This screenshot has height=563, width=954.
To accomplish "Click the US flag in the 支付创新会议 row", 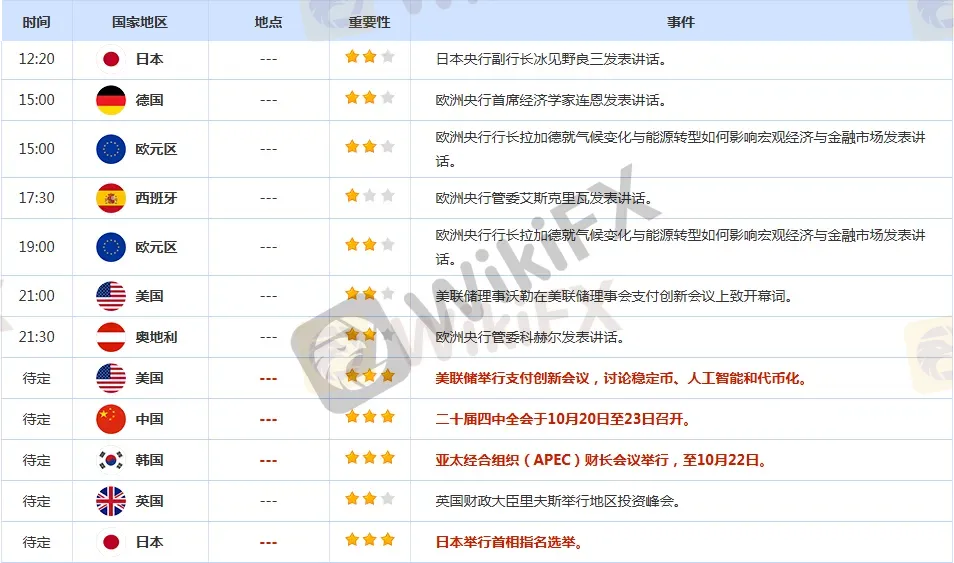I will click(x=111, y=378).
